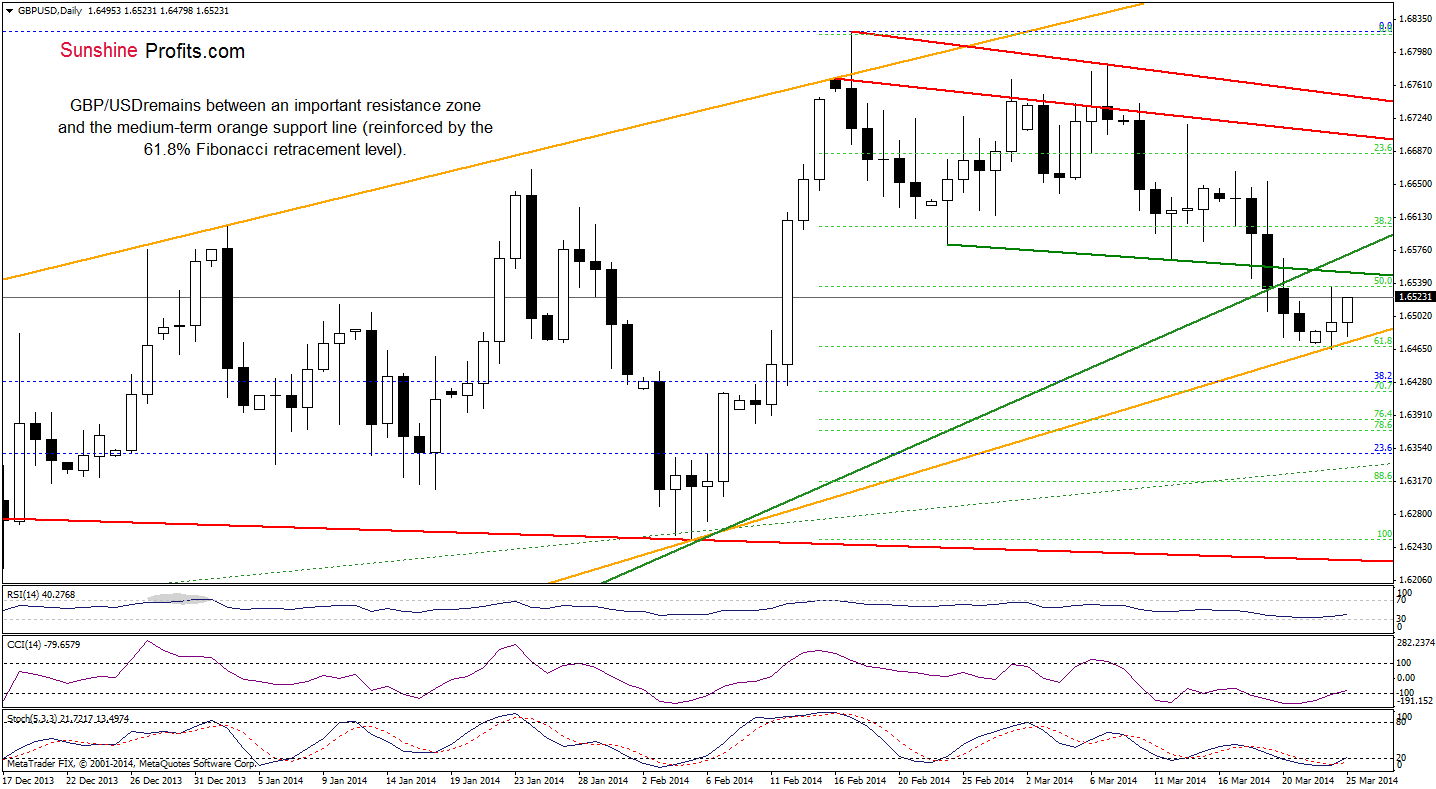
Task: Click the 1.64650 price axis label
Action: point(1414,349)
